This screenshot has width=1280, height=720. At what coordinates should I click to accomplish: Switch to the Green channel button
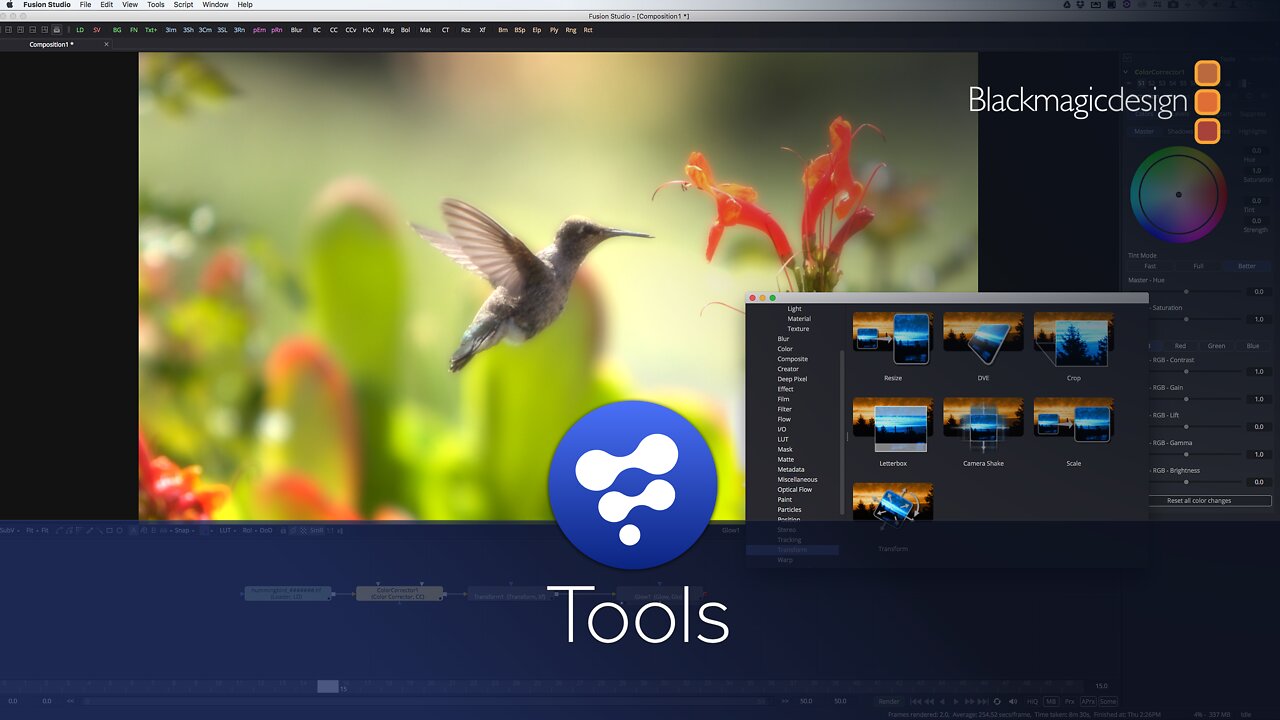[1216, 346]
